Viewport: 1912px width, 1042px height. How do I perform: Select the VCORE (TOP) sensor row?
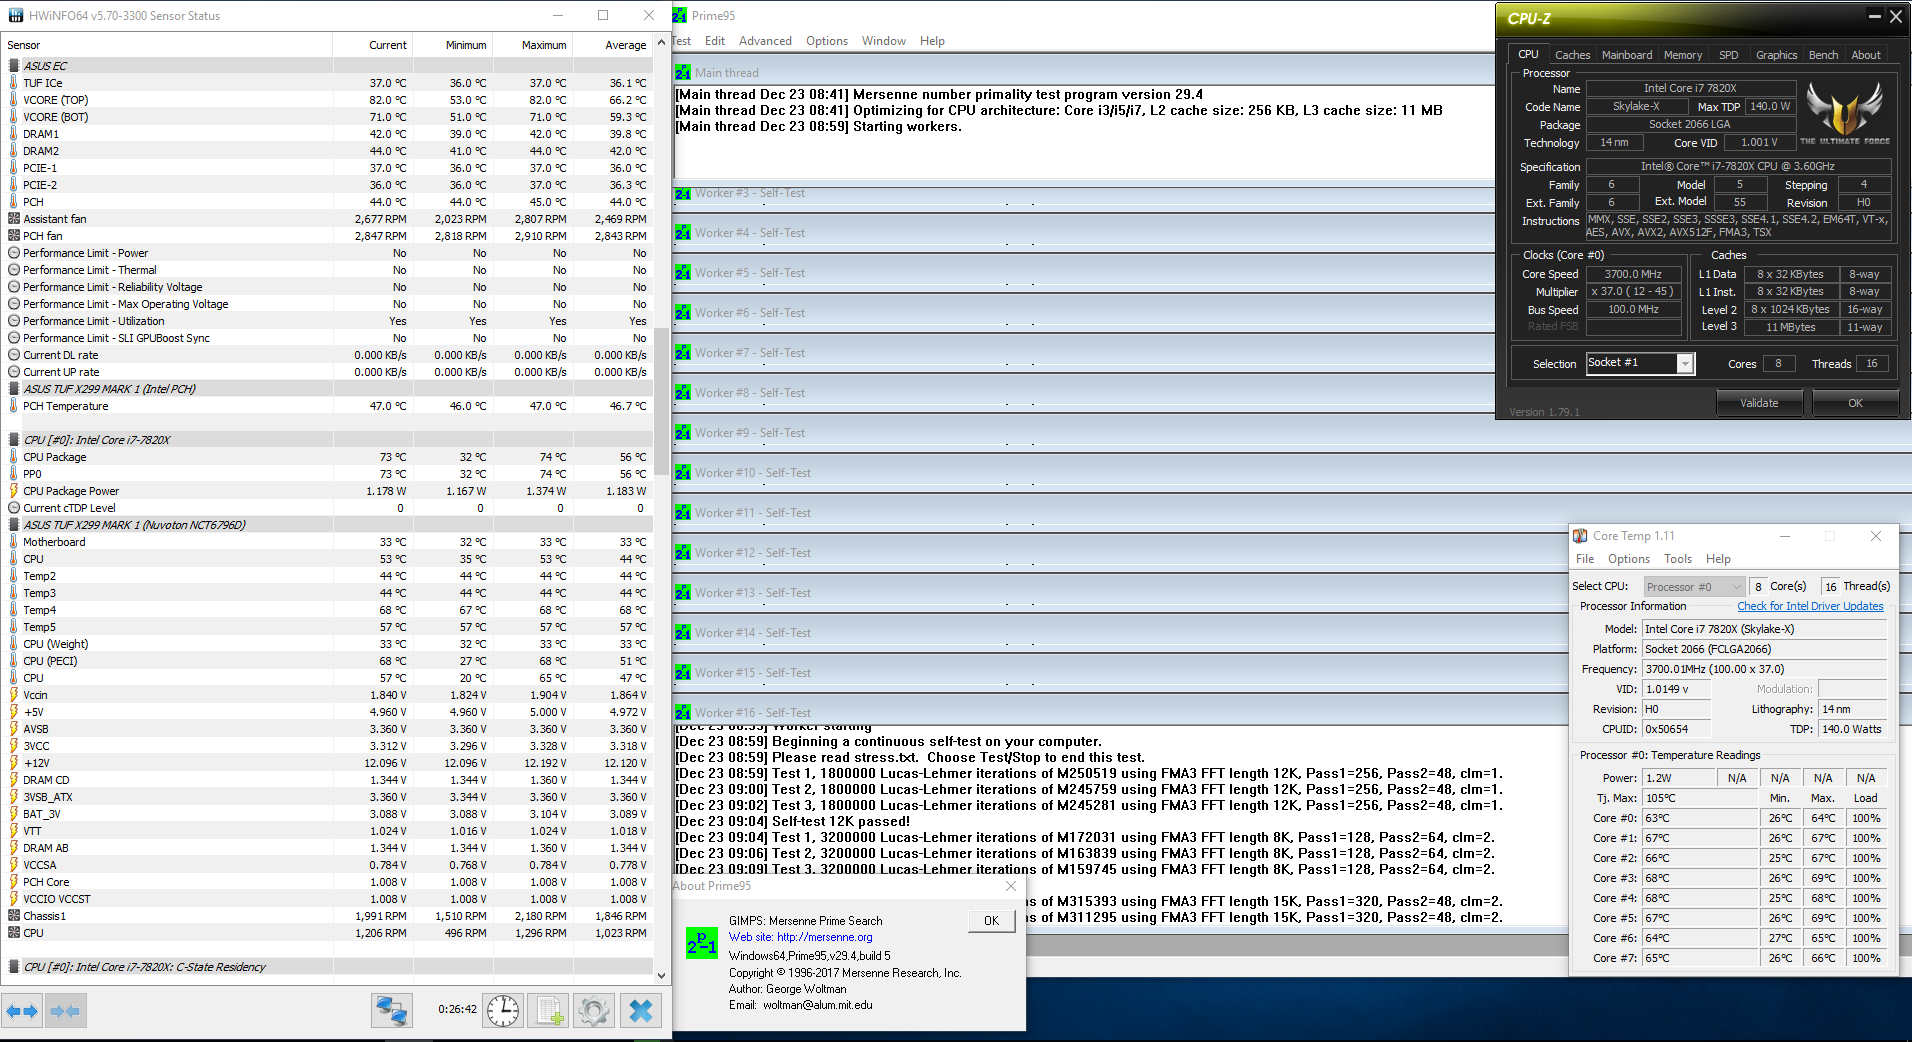pyautogui.click(x=328, y=100)
